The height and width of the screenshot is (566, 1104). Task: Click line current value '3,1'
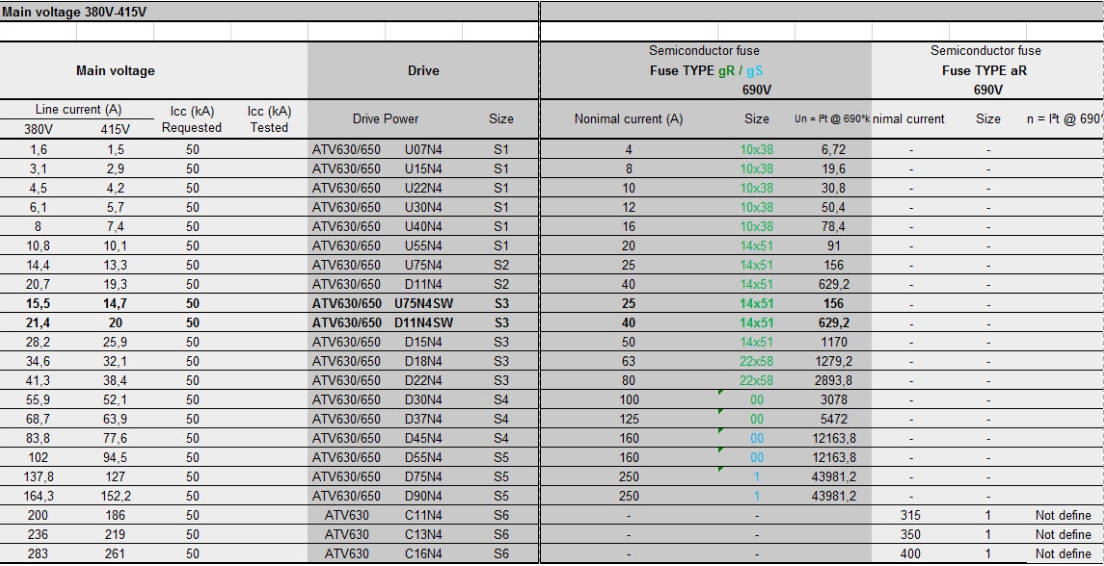(x=38, y=169)
